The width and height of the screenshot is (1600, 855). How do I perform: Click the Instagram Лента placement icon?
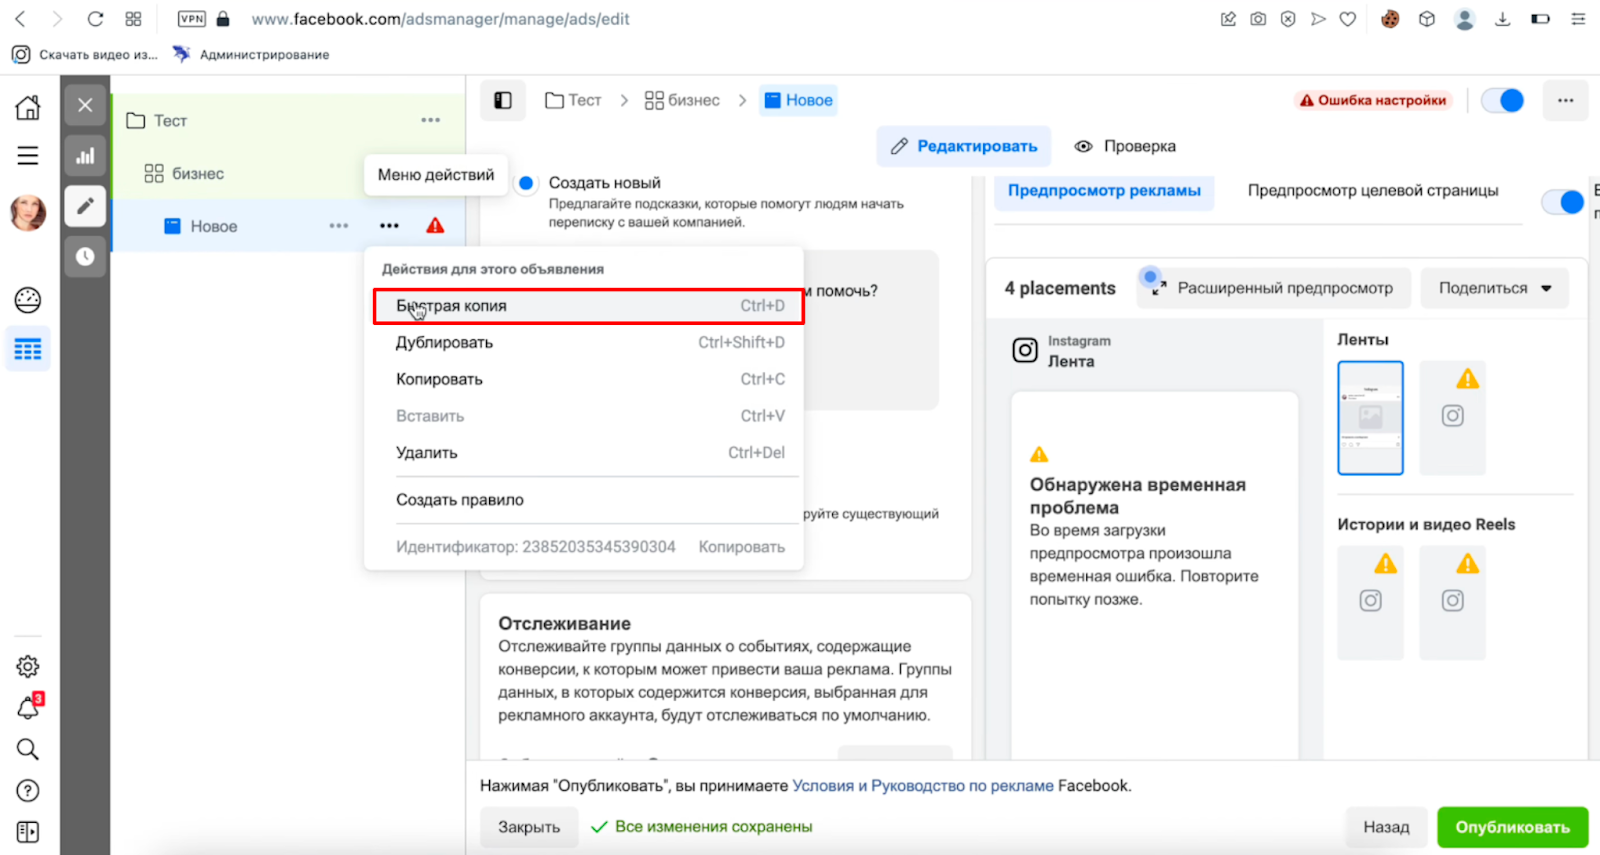coord(1025,350)
